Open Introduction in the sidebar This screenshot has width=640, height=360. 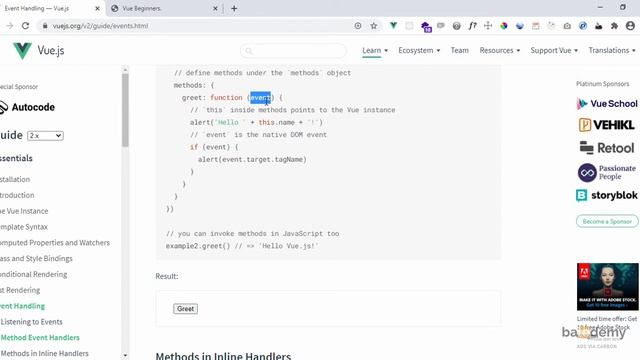[17, 195]
